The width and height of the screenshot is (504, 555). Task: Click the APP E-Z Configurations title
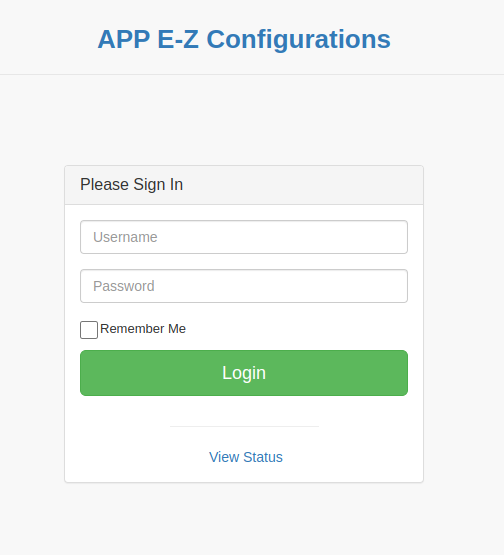pos(244,39)
